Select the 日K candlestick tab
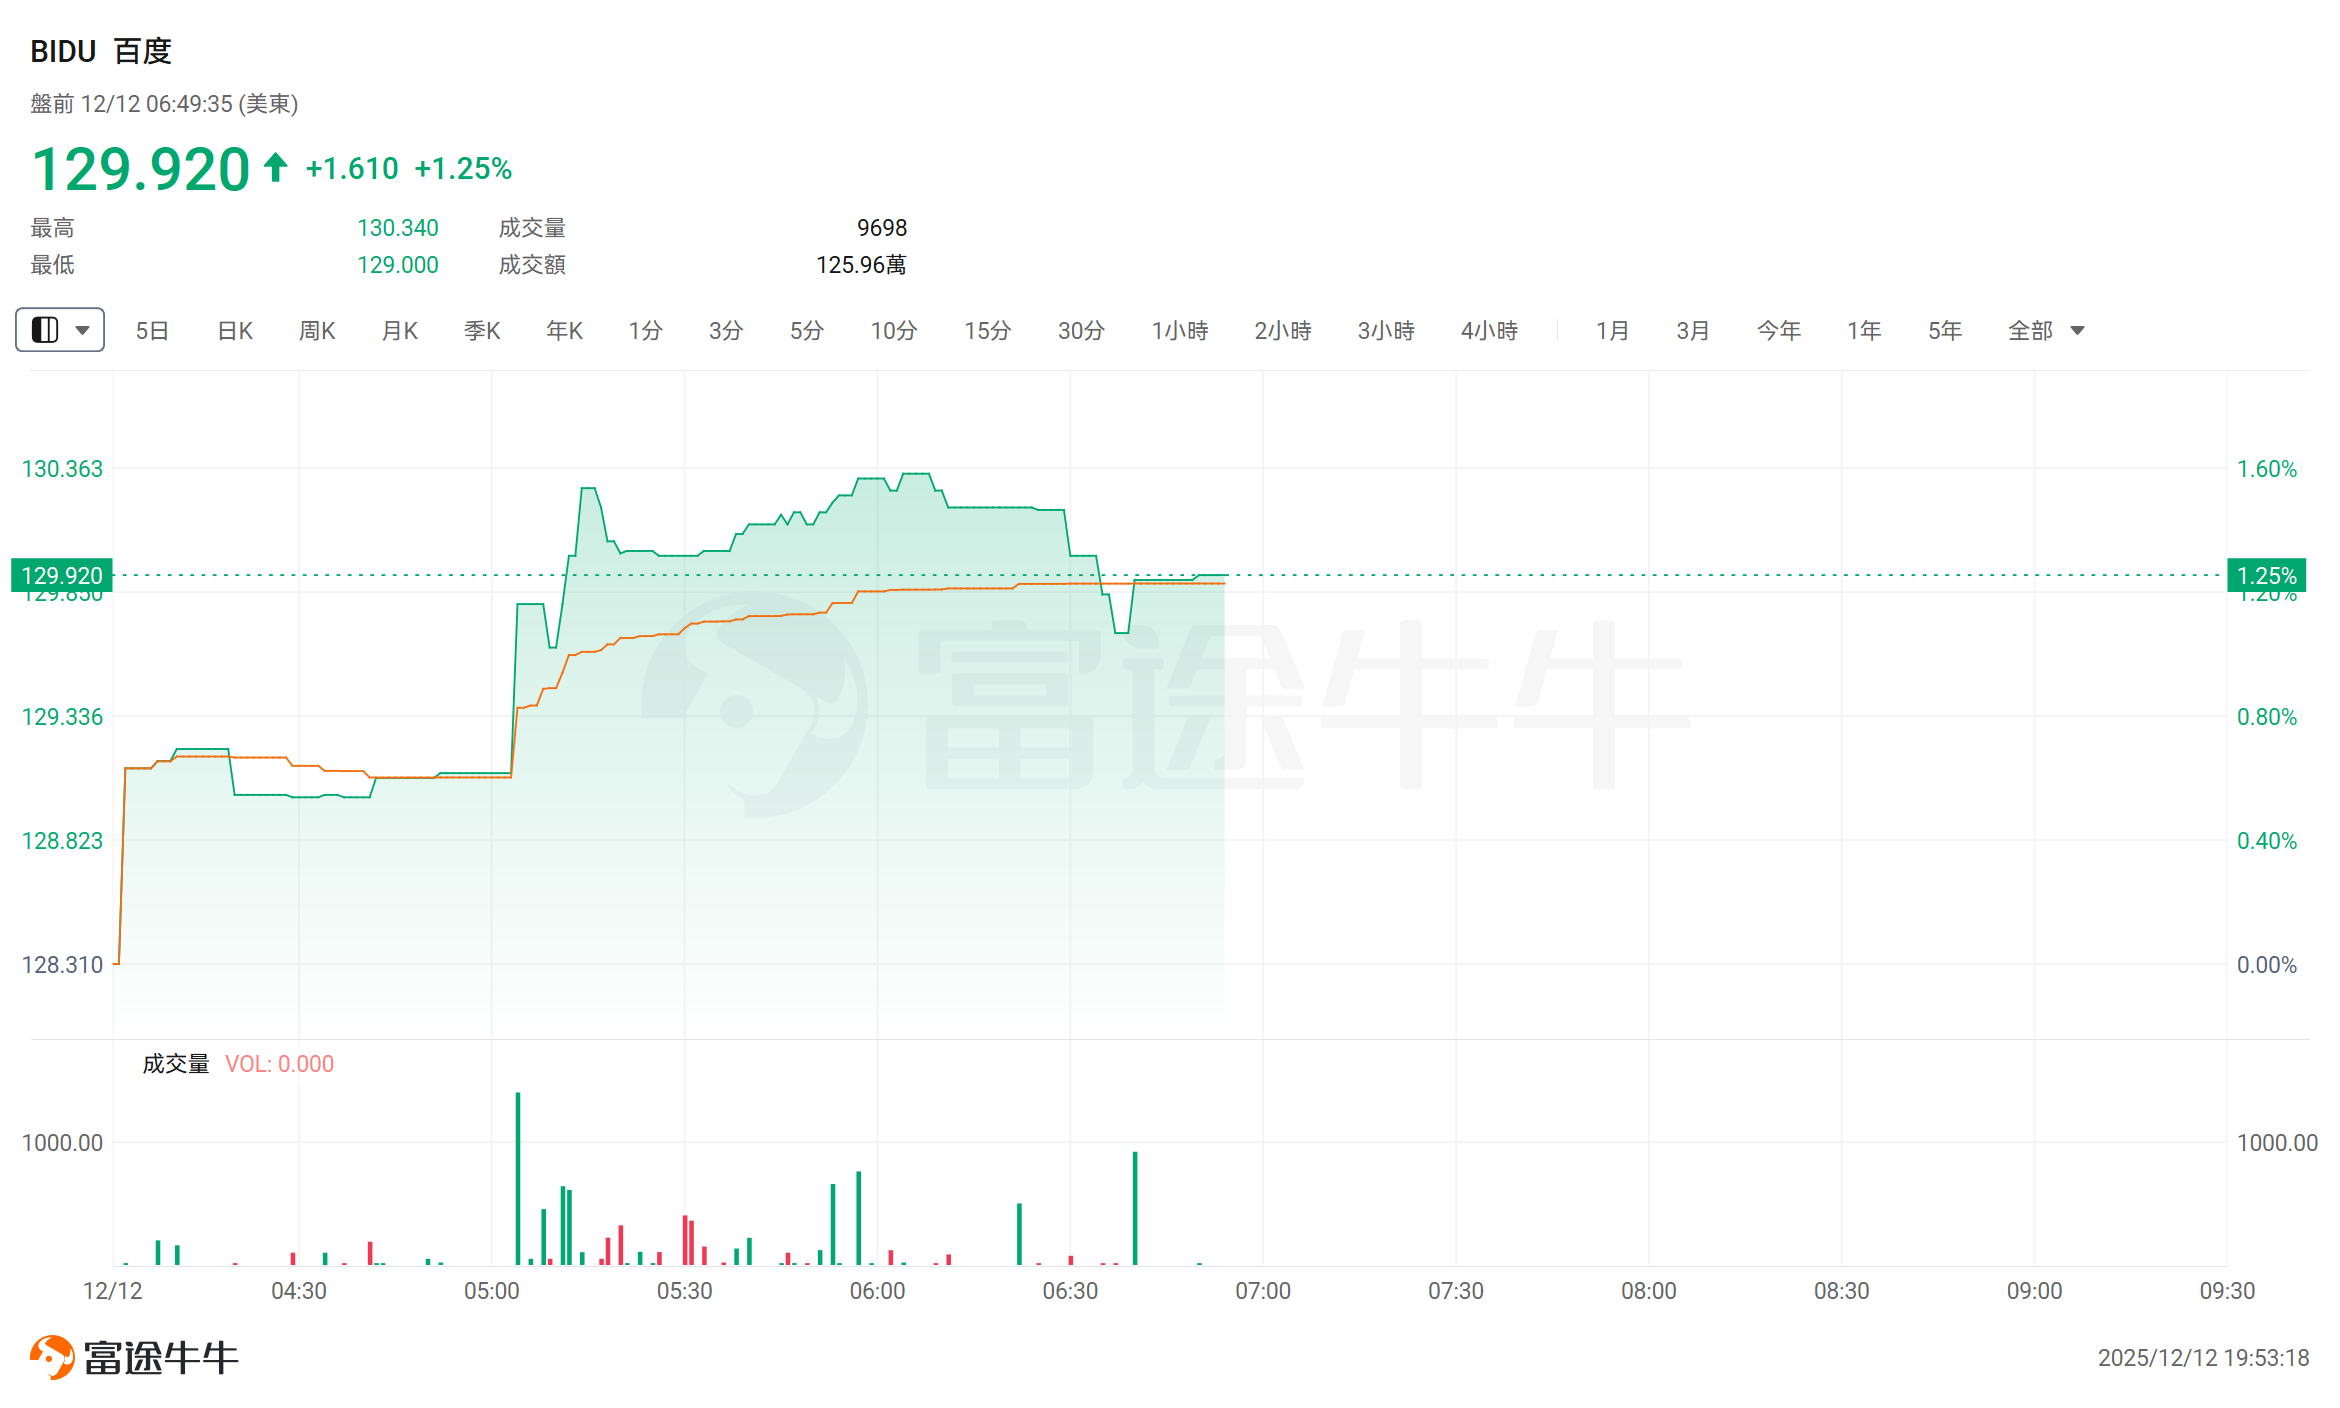The height and width of the screenshot is (1408, 2340). (235, 331)
